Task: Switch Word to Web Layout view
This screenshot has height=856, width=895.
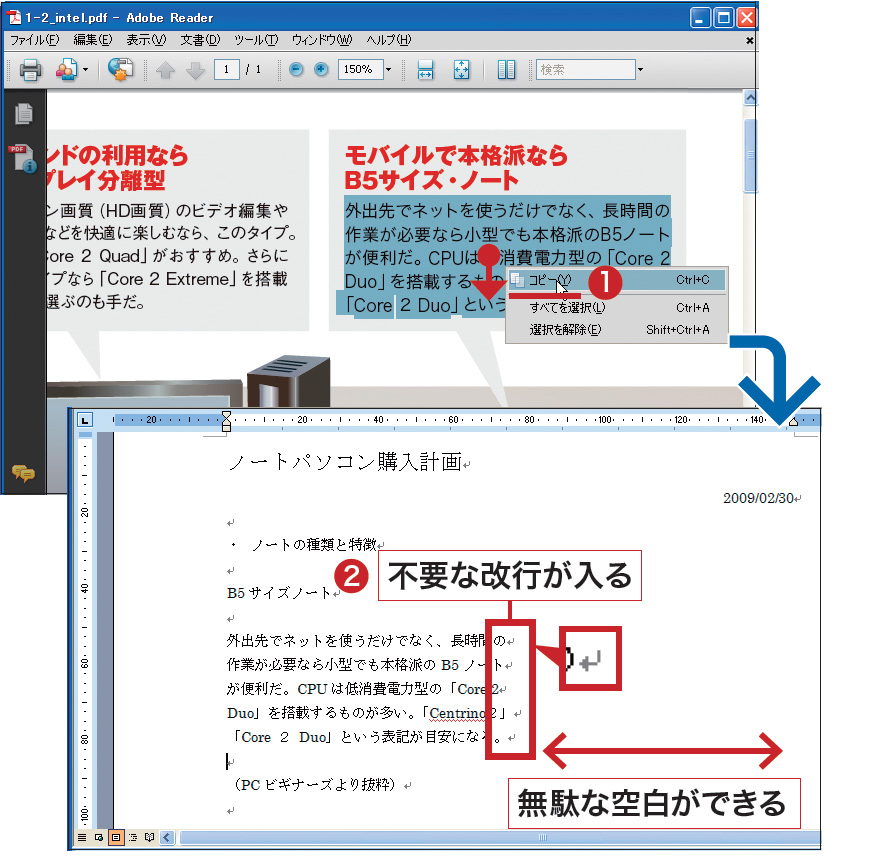Action: click(99, 838)
